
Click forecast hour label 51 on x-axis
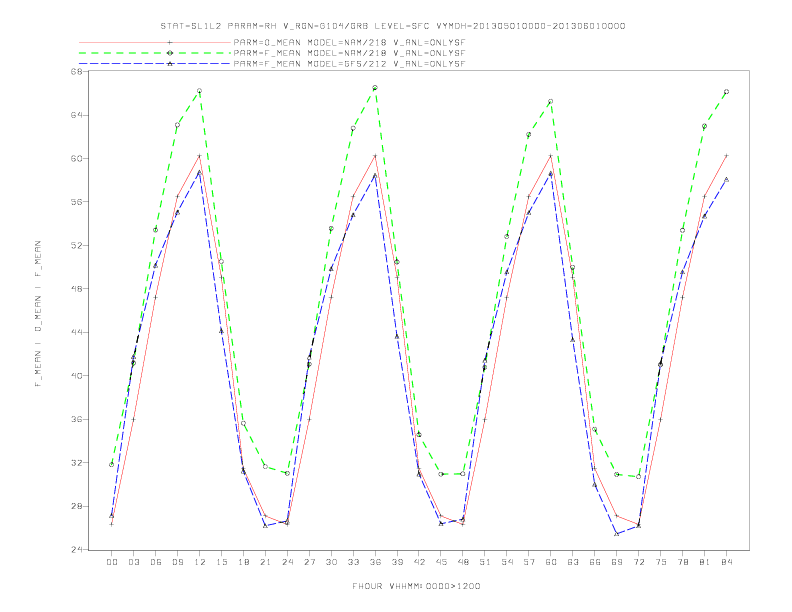485,562
